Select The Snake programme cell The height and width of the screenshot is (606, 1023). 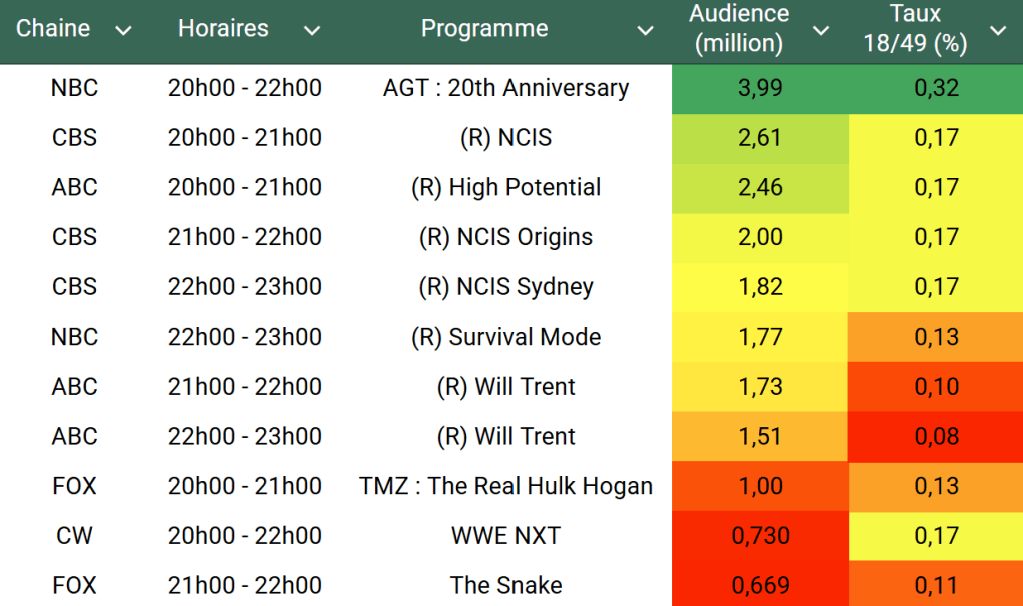tap(505, 585)
